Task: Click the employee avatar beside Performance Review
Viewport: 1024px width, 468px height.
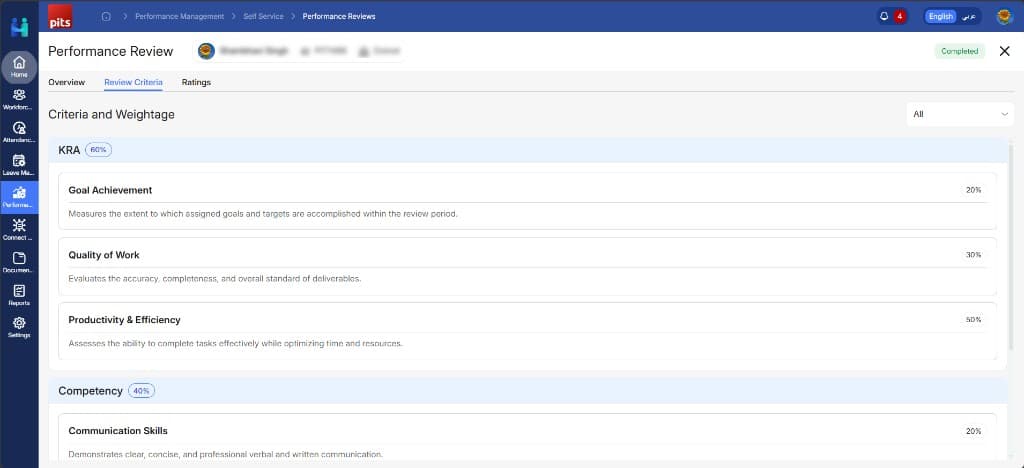Action: click(206, 51)
